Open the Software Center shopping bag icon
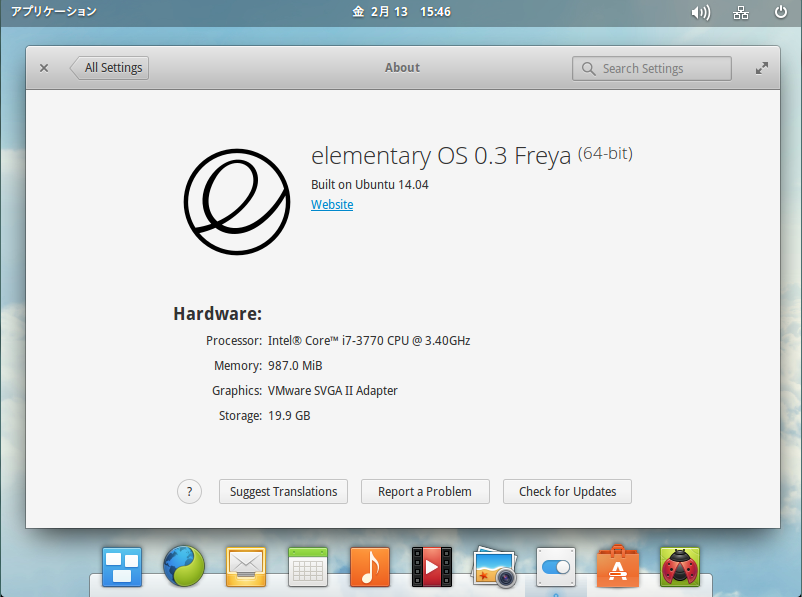Screen dimensions: 802x597 click(x=618, y=566)
